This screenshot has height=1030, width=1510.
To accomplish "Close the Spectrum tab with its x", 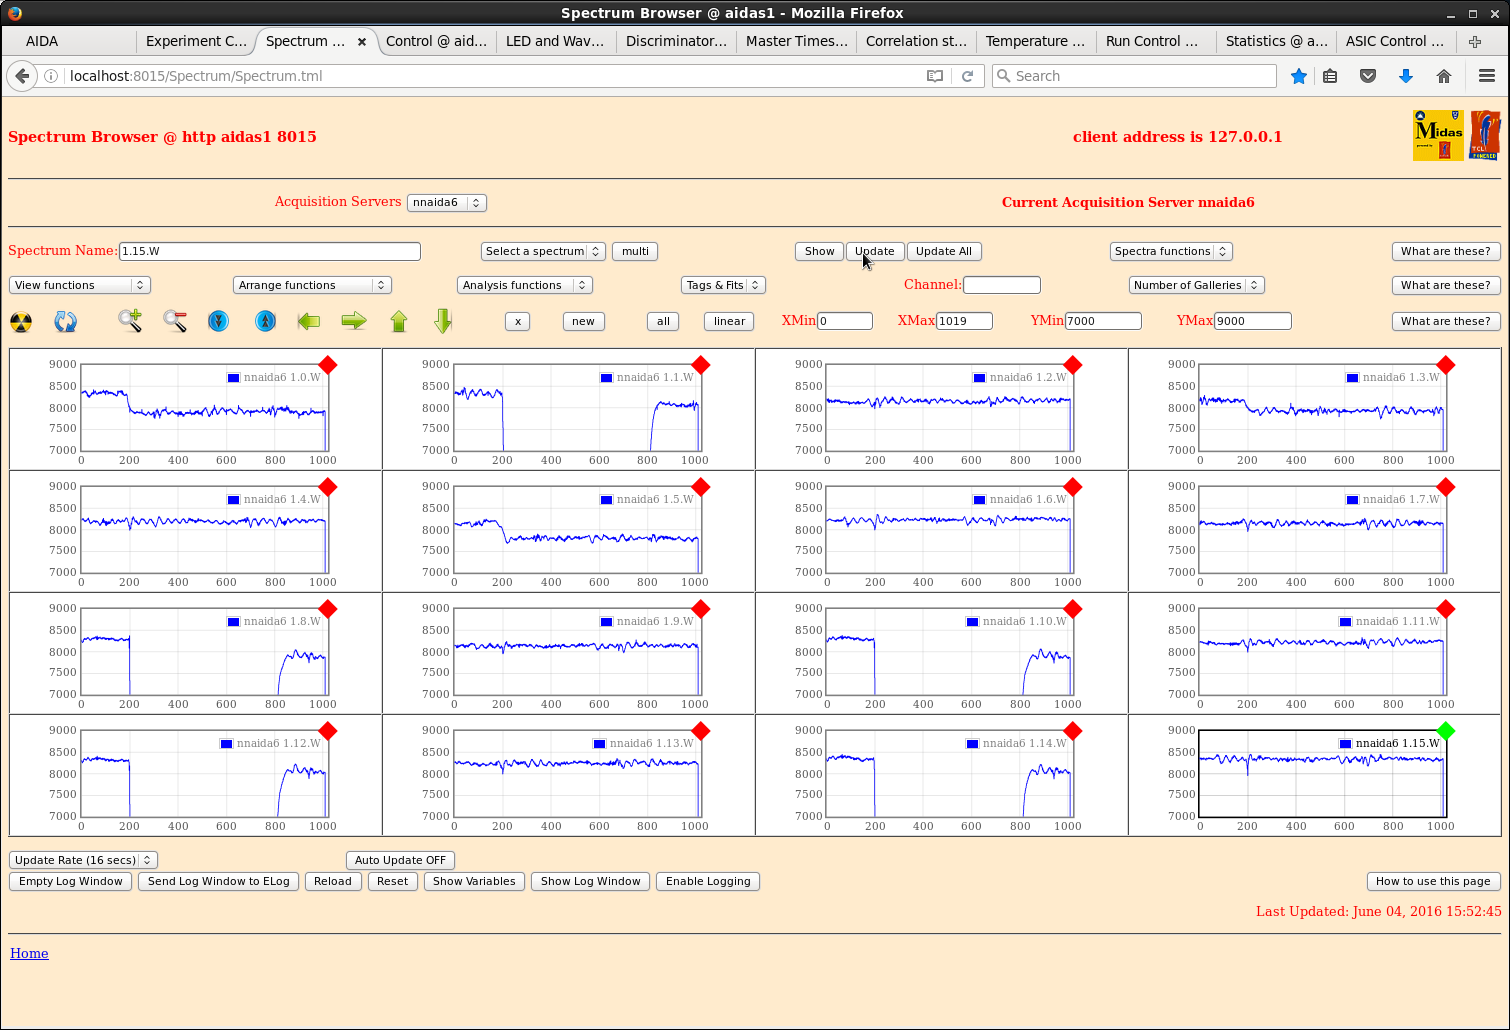I will (362, 42).
